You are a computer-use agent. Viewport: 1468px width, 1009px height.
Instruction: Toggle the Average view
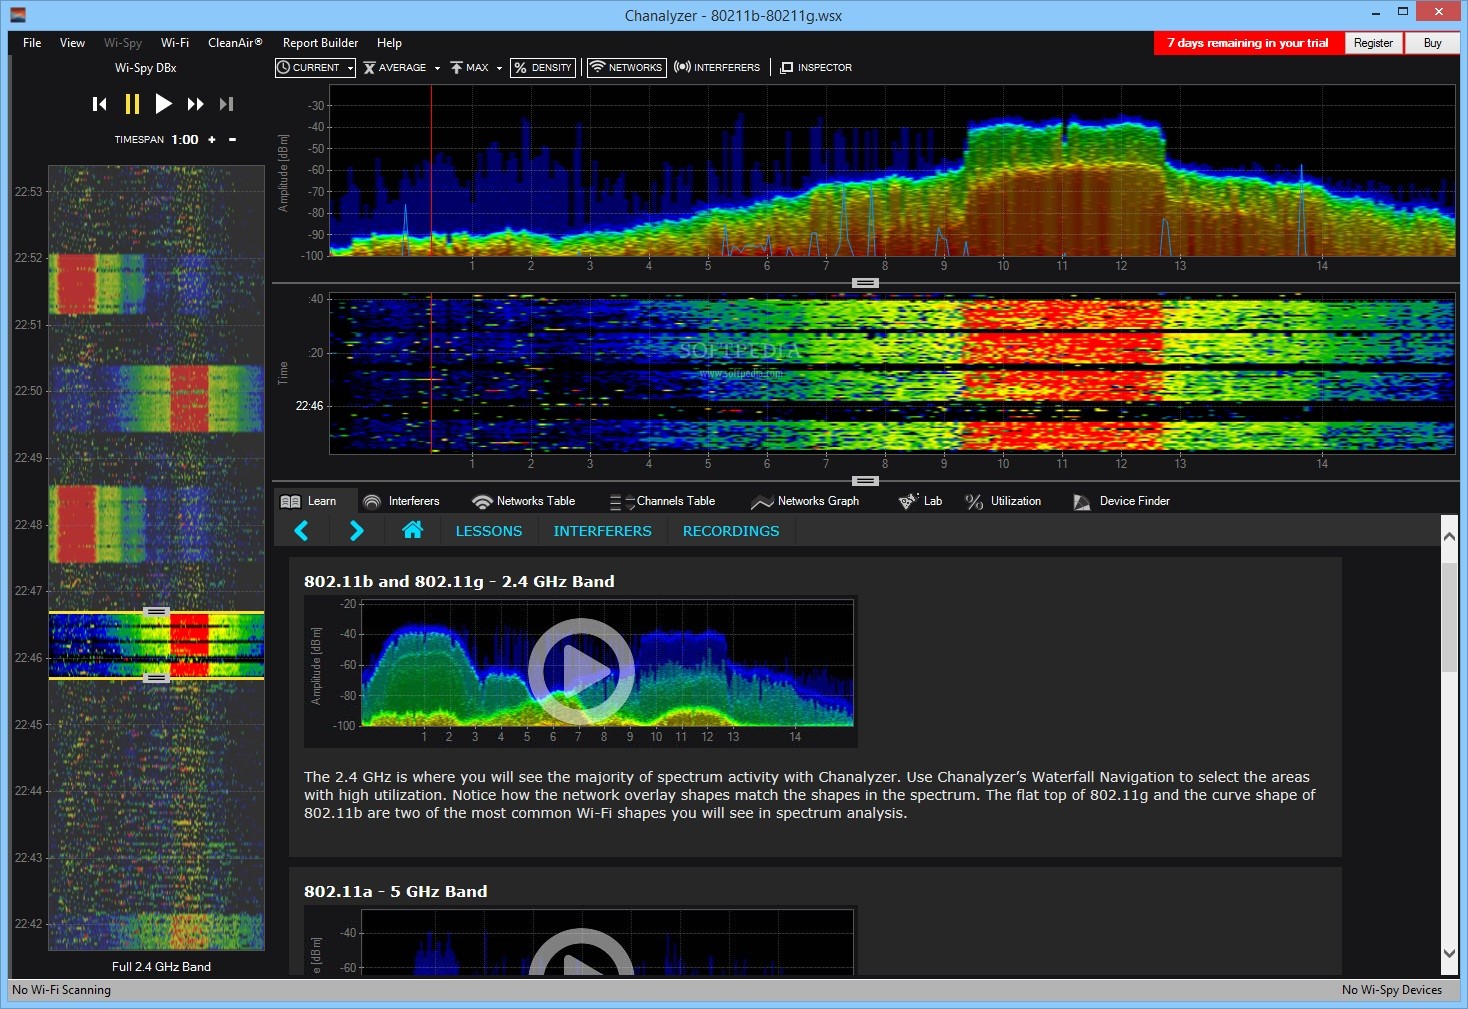[395, 68]
